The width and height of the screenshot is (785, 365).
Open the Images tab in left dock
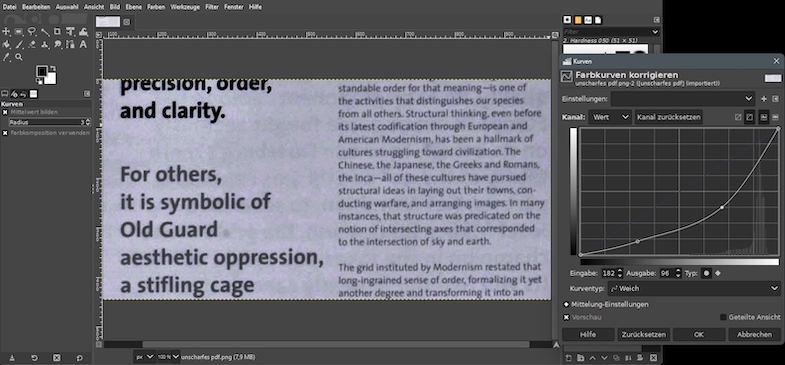pos(34,94)
